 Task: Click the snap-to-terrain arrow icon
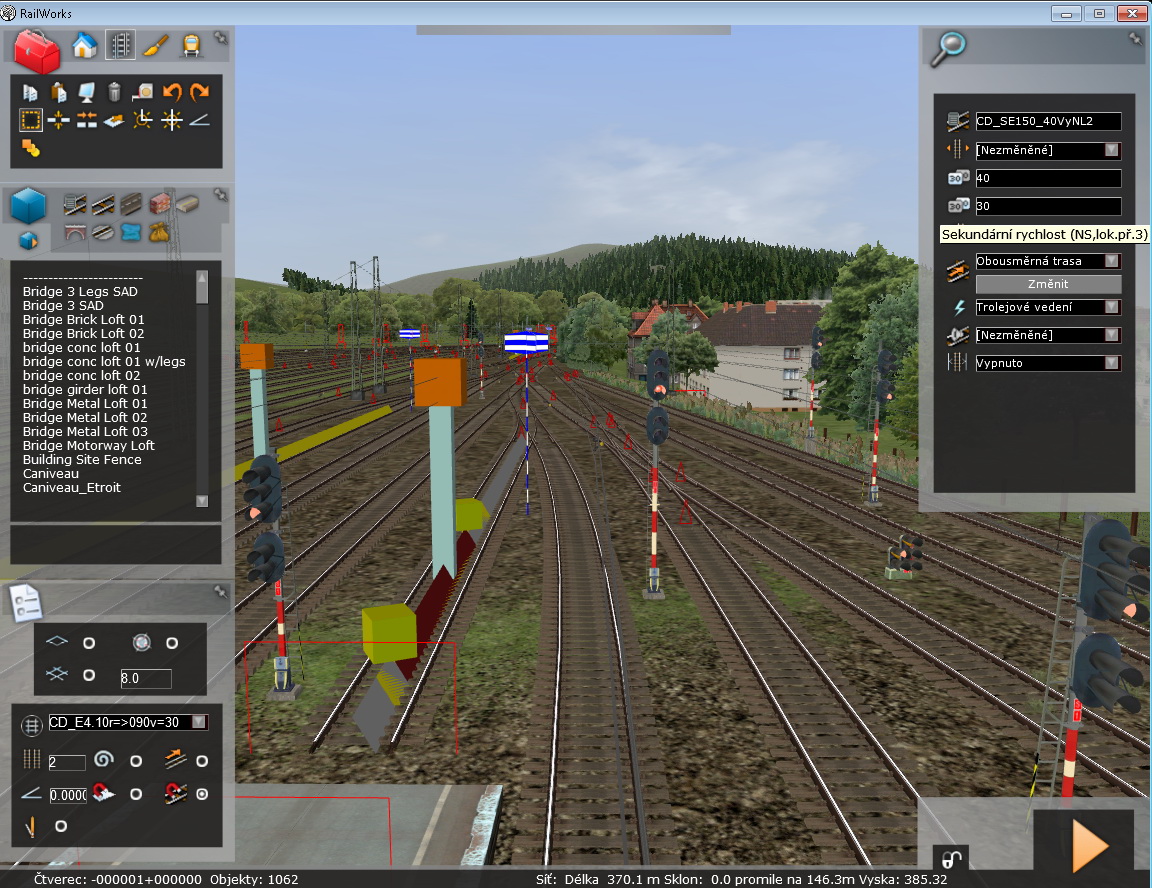point(114,120)
